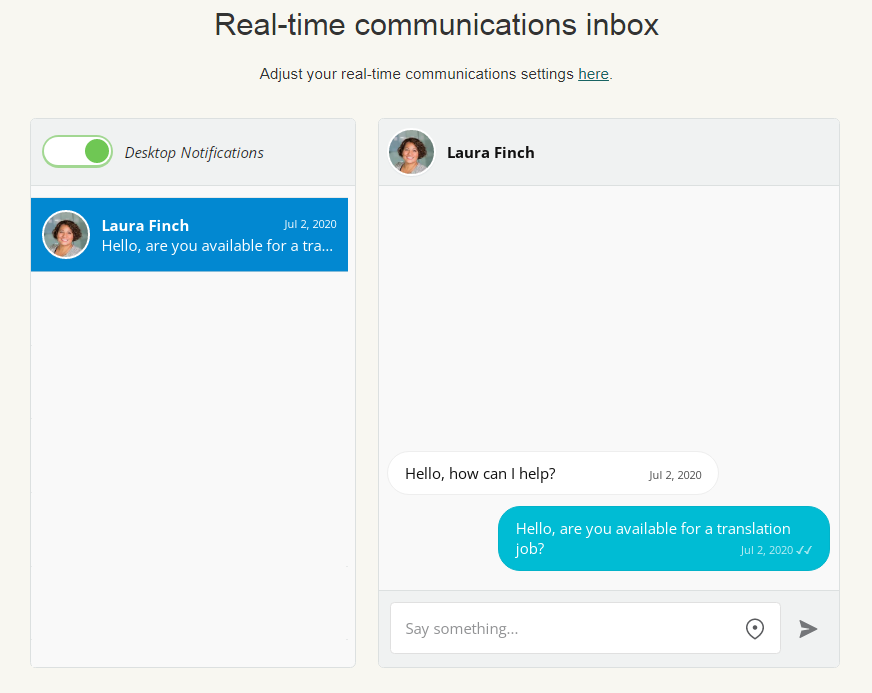The image size is (872, 693).
Task: Click the 'Hello, are you available for a tra...' preview
Action: tap(217, 246)
